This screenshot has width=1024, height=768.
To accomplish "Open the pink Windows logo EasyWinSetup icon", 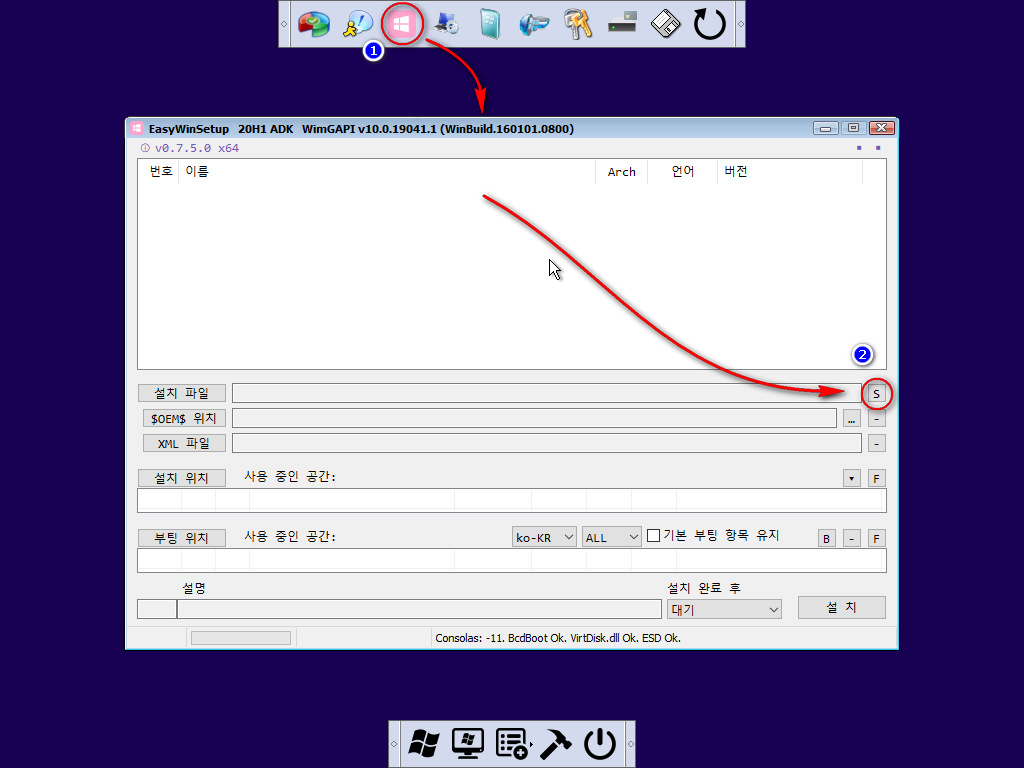I will (402, 24).
